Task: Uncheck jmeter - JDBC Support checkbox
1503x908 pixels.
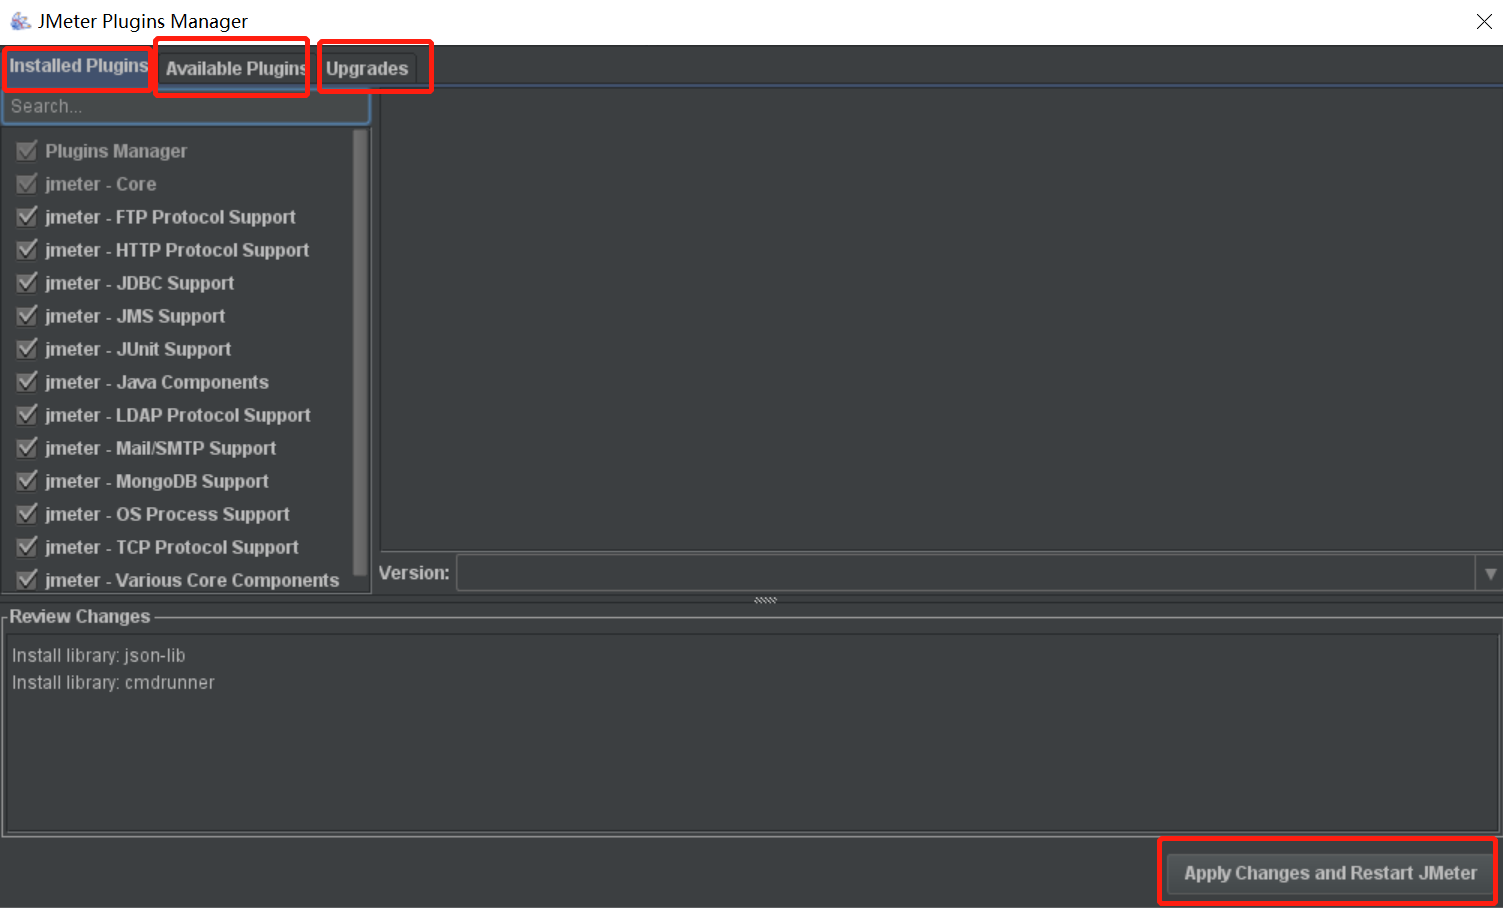Action: [27, 283]
